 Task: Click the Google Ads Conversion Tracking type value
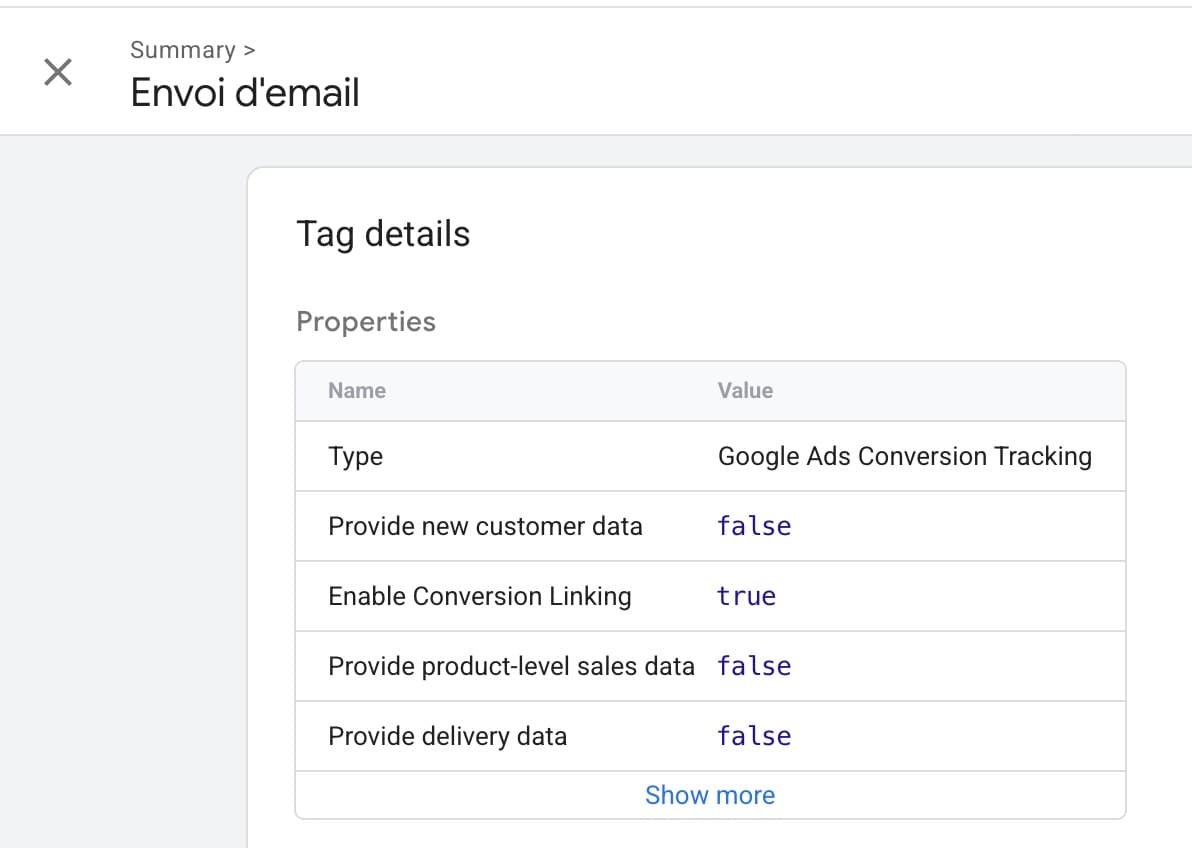click(905, 456)
